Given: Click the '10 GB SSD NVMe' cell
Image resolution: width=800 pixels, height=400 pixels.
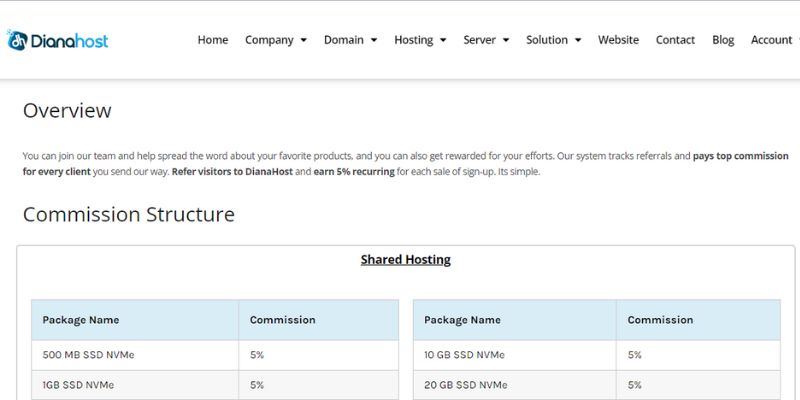Looking at the screenshot, I should (515, 355).
